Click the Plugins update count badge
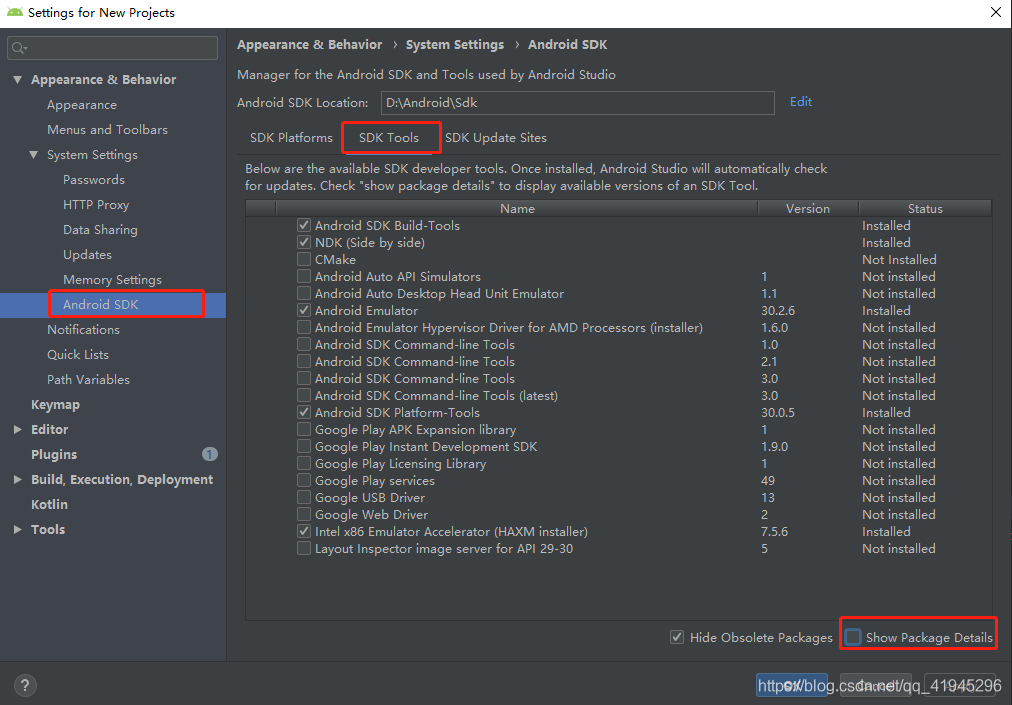Screen dimensions: 1012x705 pyautogui.click(x=210, y=454)
